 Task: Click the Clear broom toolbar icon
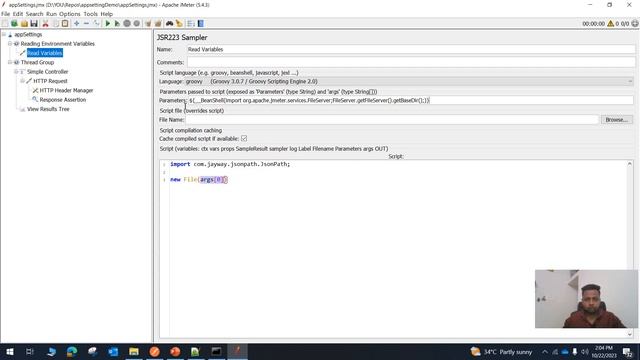coord(148,24)
